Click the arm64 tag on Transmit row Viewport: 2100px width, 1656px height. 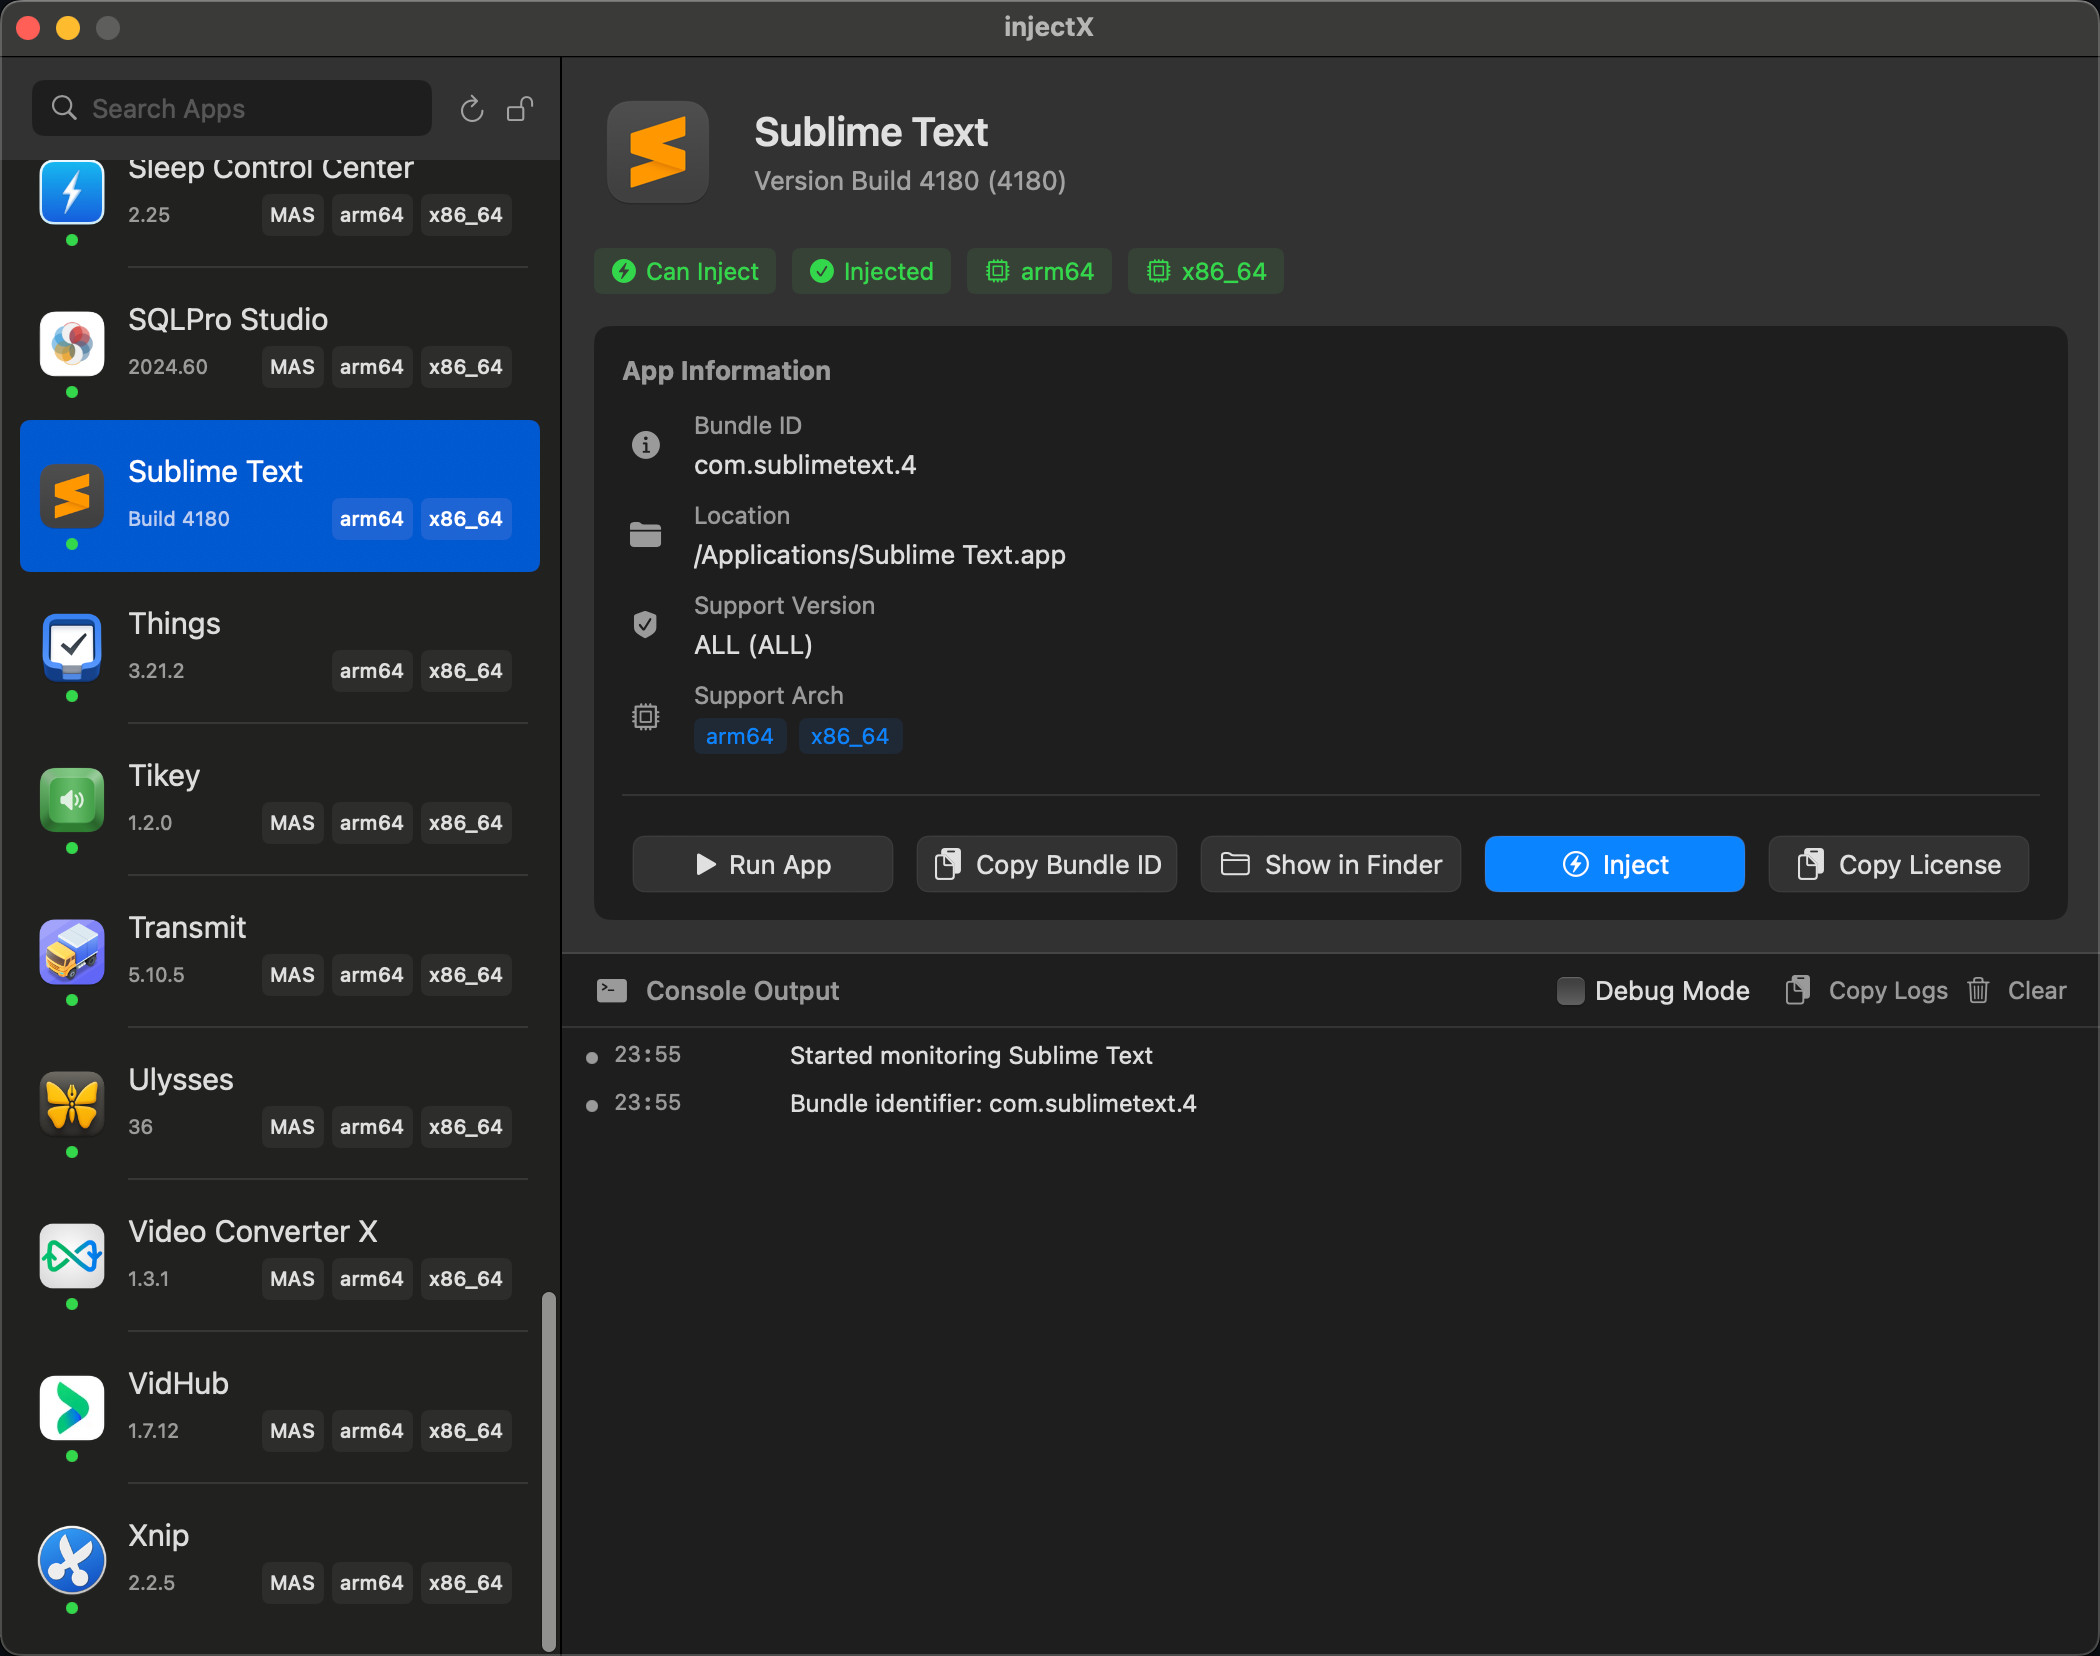[371, 975]
